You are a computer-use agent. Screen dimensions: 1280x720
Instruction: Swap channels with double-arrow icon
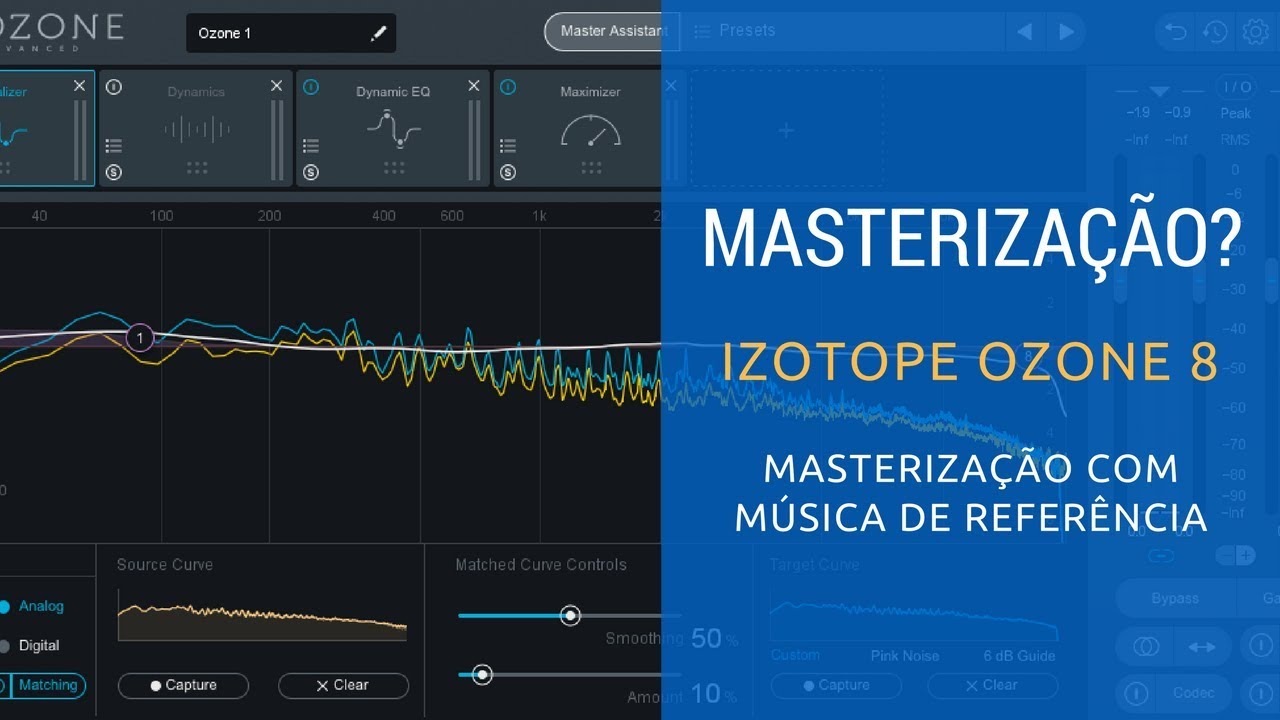pyautogui.click(x=1202, y=647)
